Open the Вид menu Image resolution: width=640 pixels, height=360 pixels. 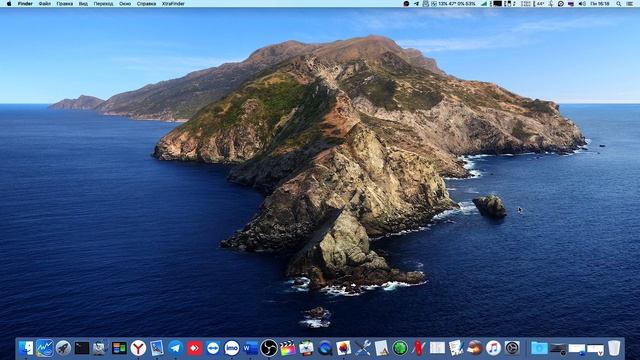point(83,4)
